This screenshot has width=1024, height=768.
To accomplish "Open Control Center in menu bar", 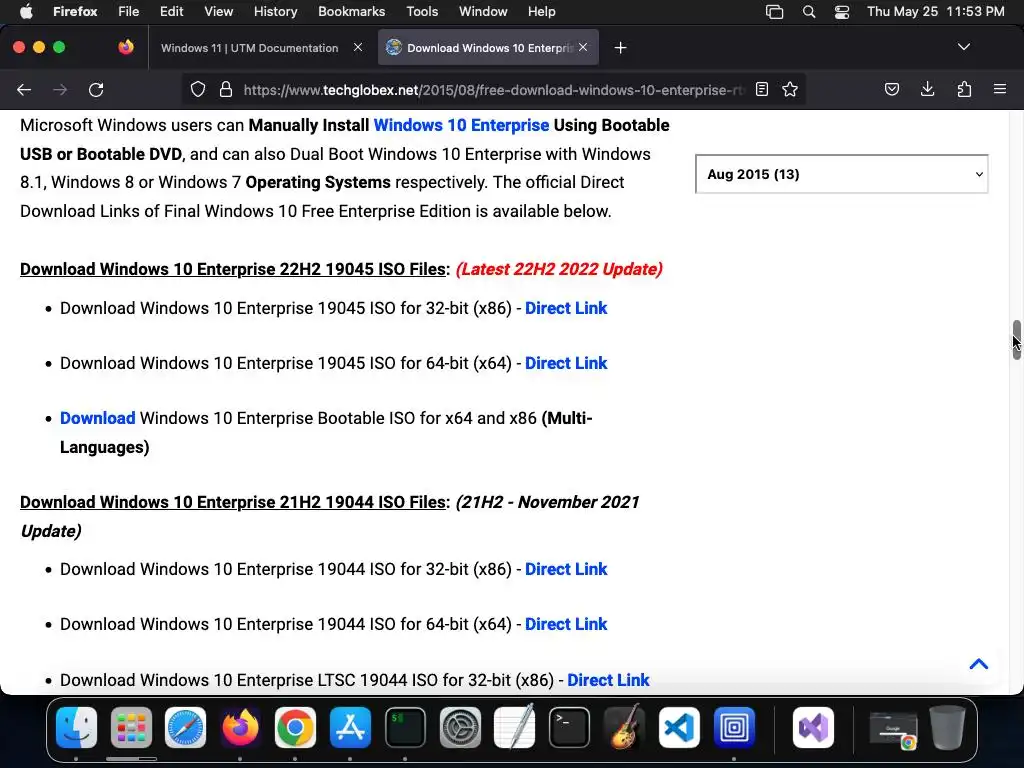I will tap(842, 12).
